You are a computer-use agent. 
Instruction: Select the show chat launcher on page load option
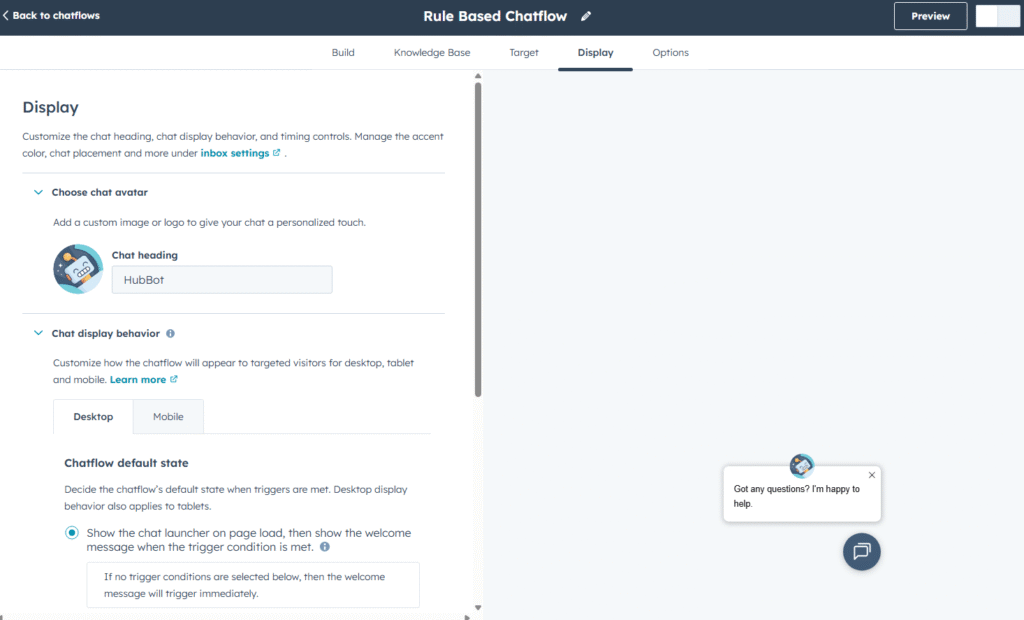(71, 533)
